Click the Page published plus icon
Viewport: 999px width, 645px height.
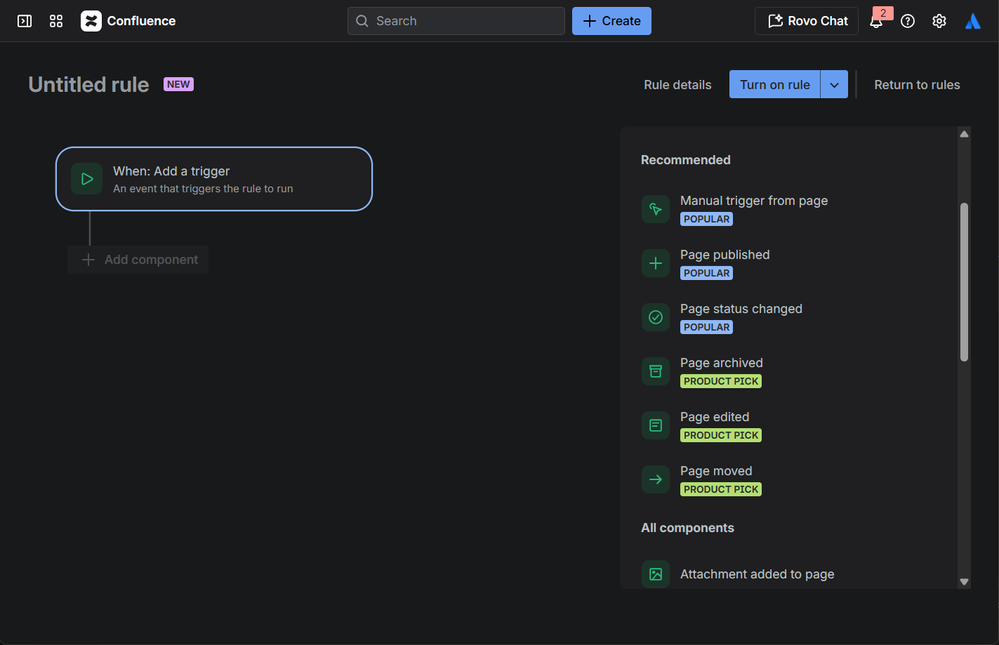point(656,263)
